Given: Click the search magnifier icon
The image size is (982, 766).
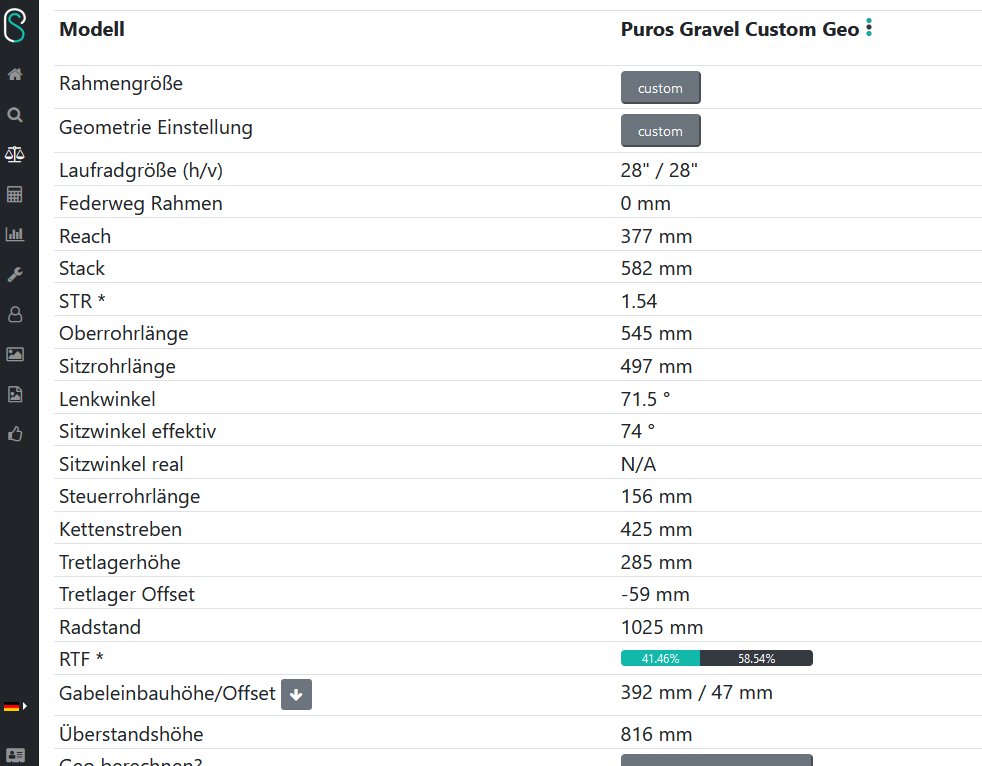Looking at the screenshot, I should tap(15, 115).
